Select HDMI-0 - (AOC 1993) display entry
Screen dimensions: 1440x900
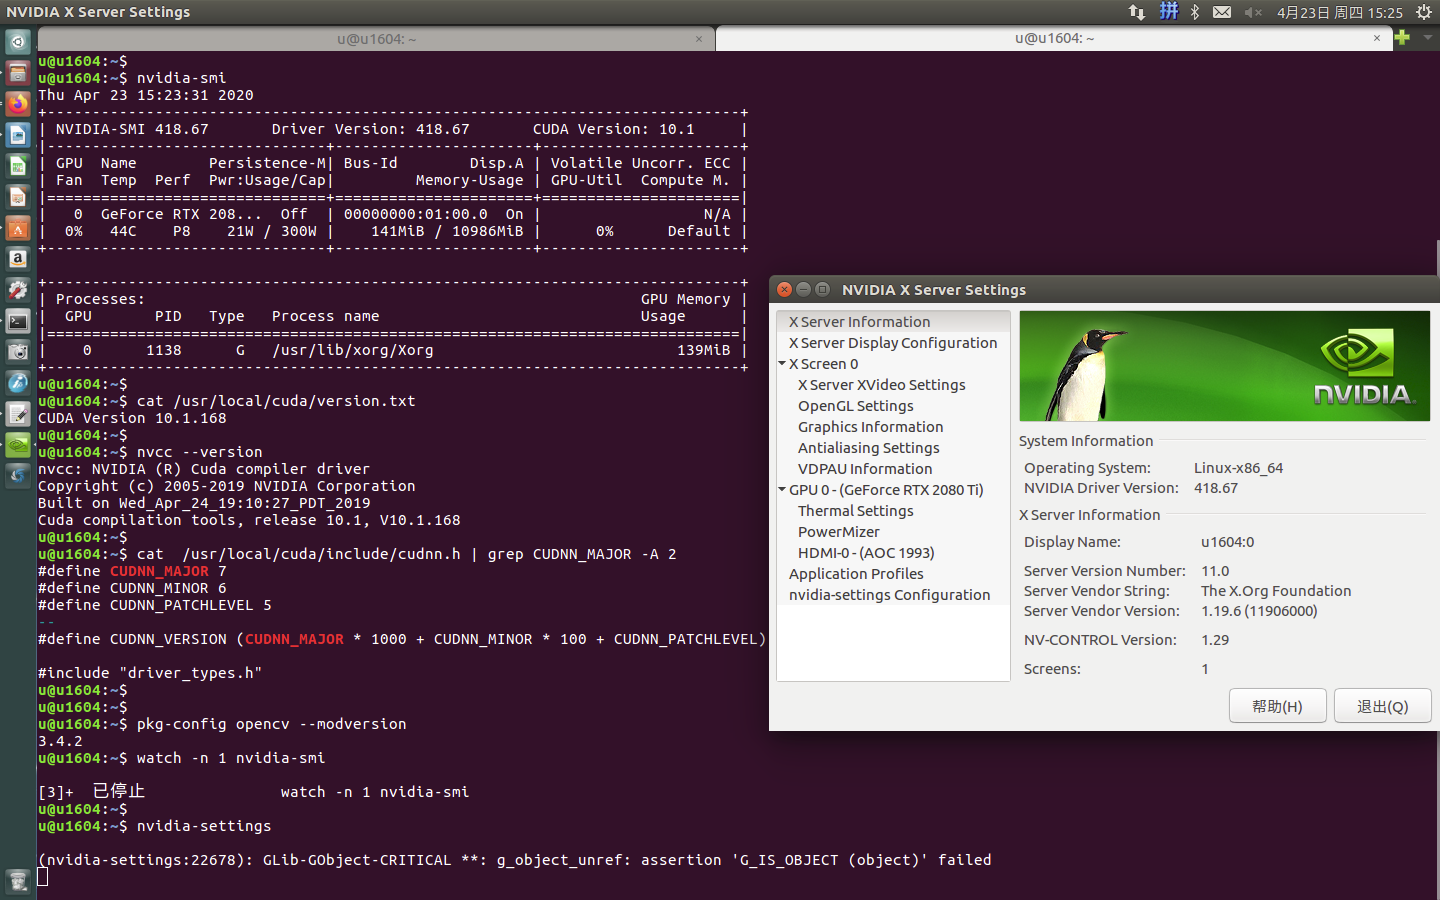click(866, 553)
